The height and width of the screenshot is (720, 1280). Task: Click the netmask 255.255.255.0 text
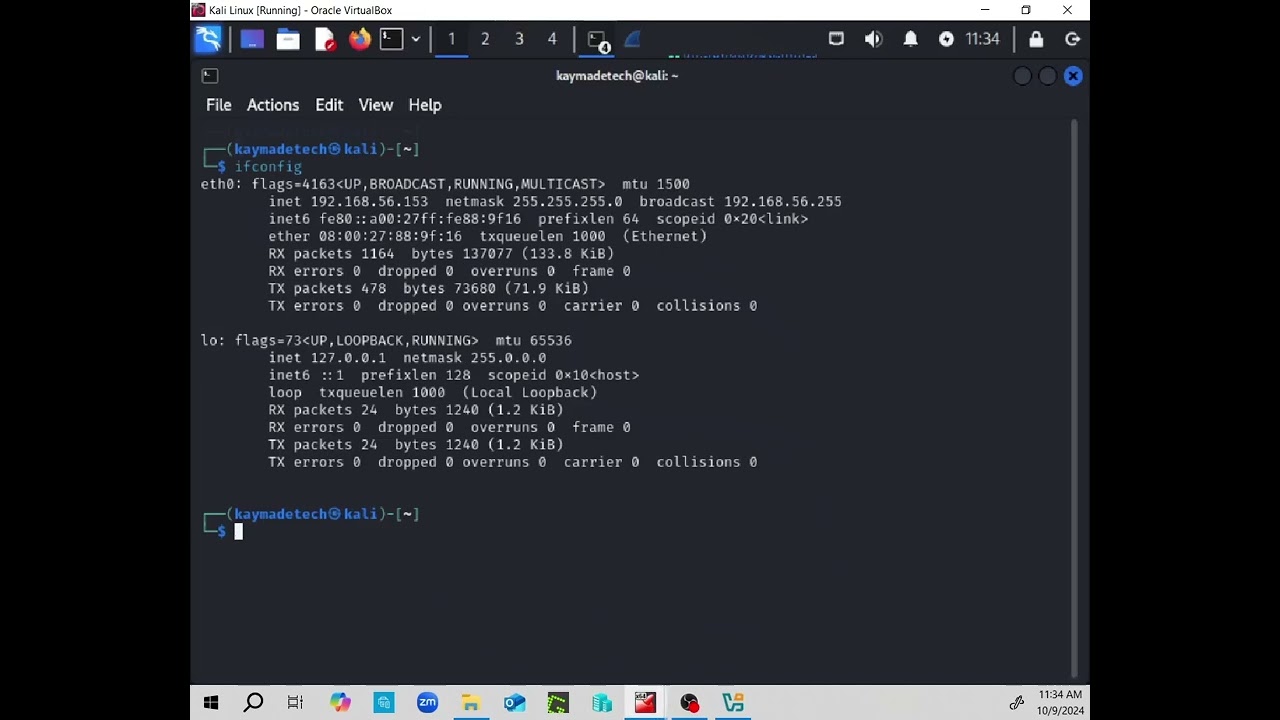(567, 201)
